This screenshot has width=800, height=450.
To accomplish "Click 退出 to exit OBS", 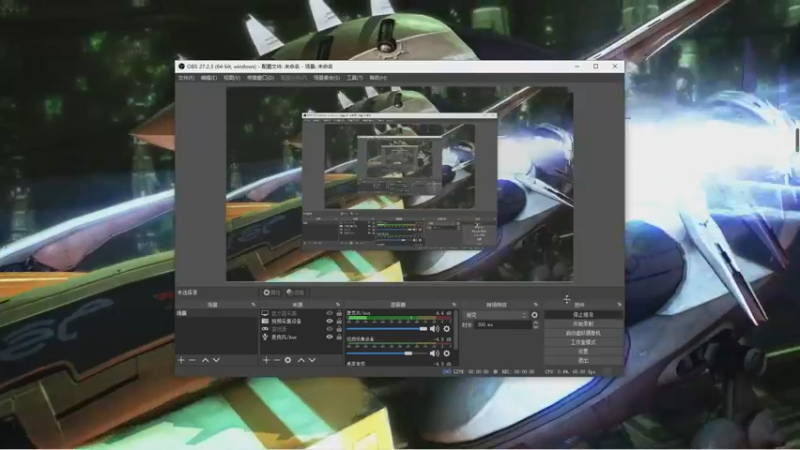I will (583, 361).
